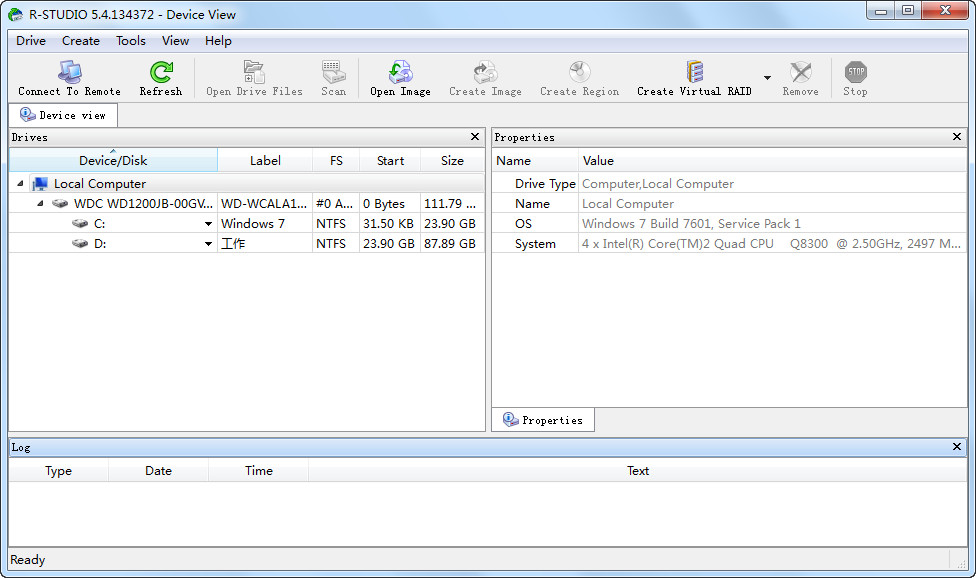The height and width of the screenshot is (578, 976).
Task: Click the Local Computer icon in tree
Action: 40,184
